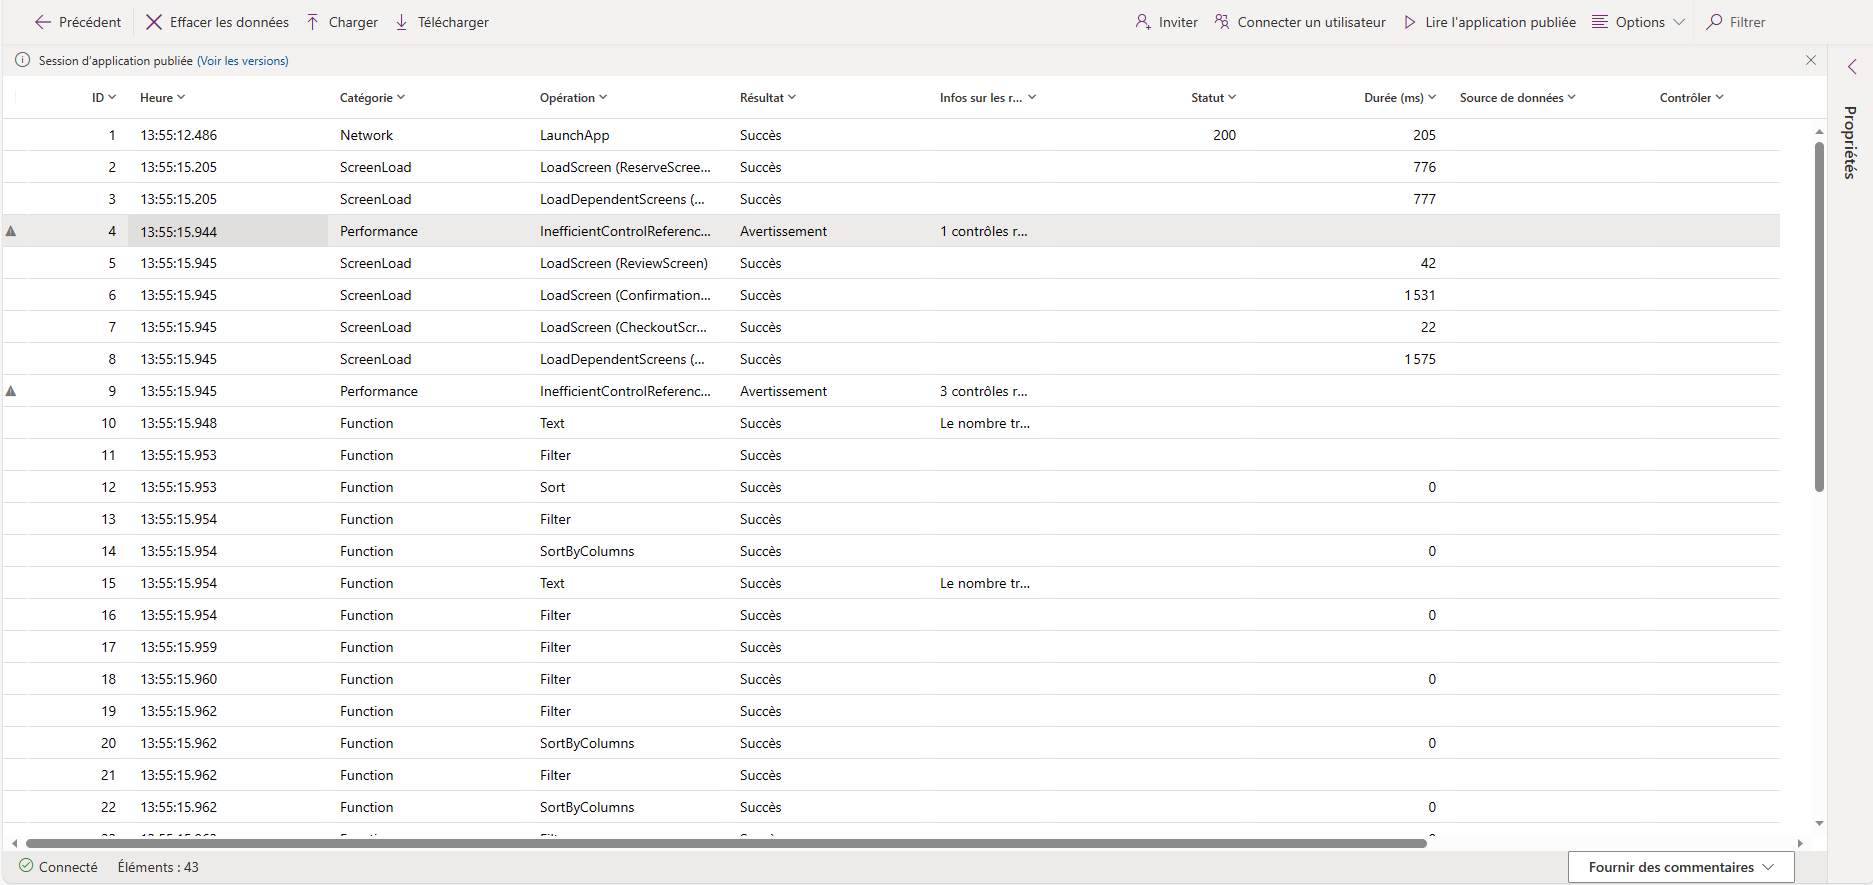This screenshot has height=885, width=1873.
Task: Click warning triangle on row 9
Action: tap(11, 391)
